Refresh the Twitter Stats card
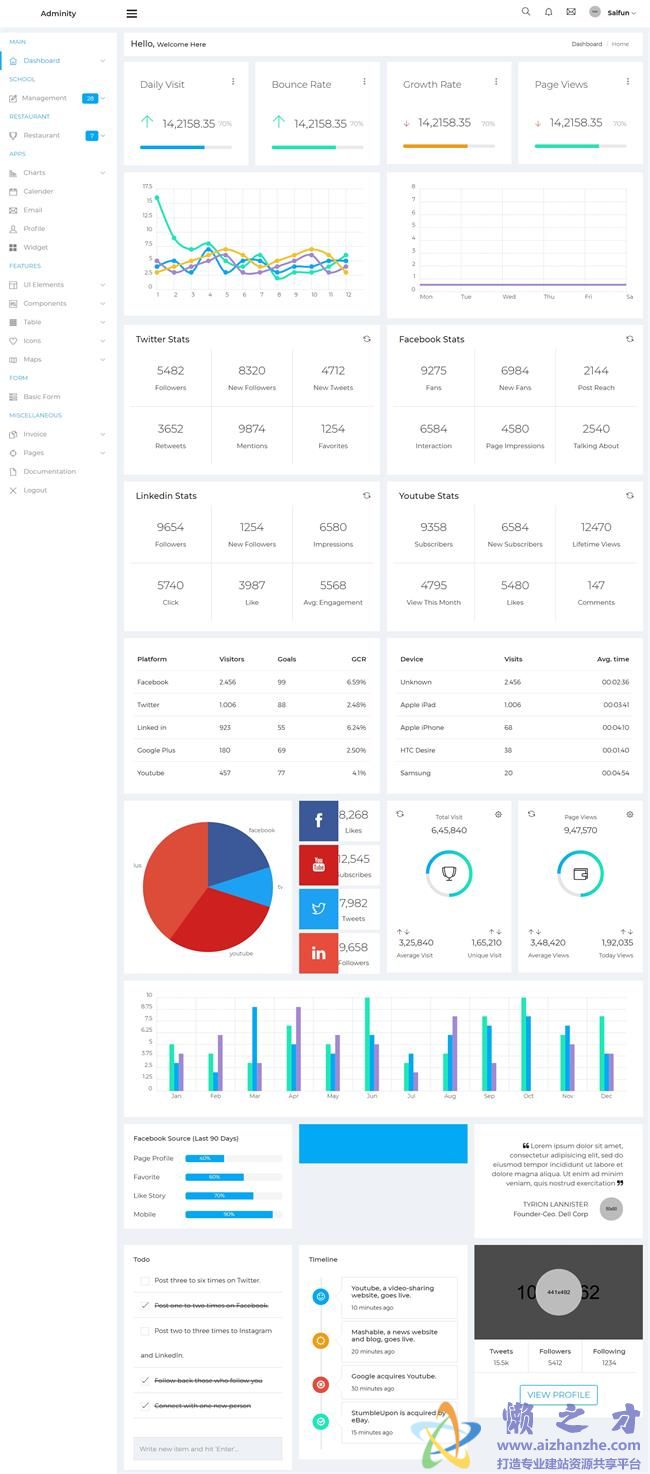This screenshot has height=1474, width=650. [x=366, y=339]
